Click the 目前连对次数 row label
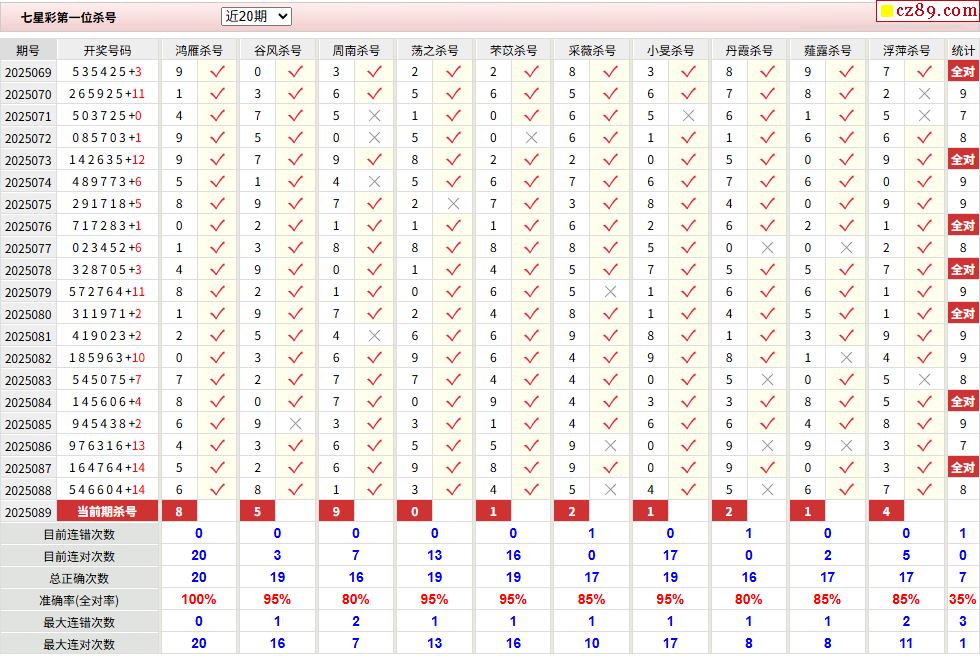 79,556
